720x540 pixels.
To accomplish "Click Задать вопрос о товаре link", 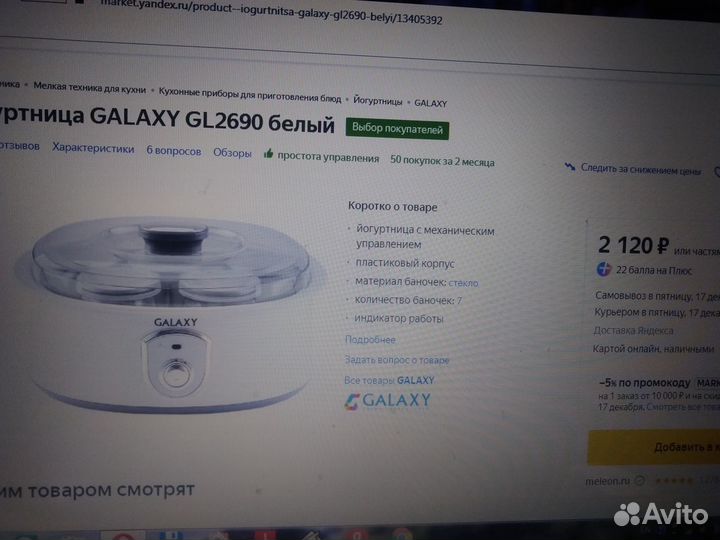I will [x=397, y=360].
